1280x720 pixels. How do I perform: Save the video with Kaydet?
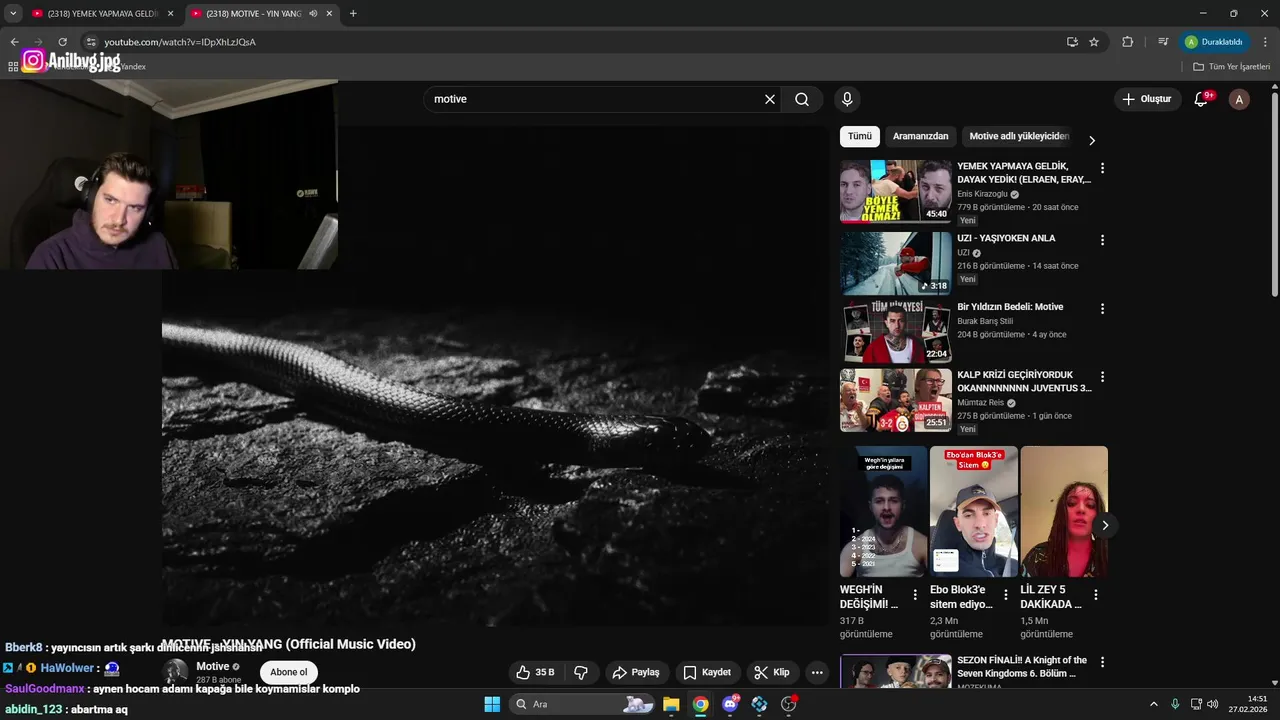point(707,672)
